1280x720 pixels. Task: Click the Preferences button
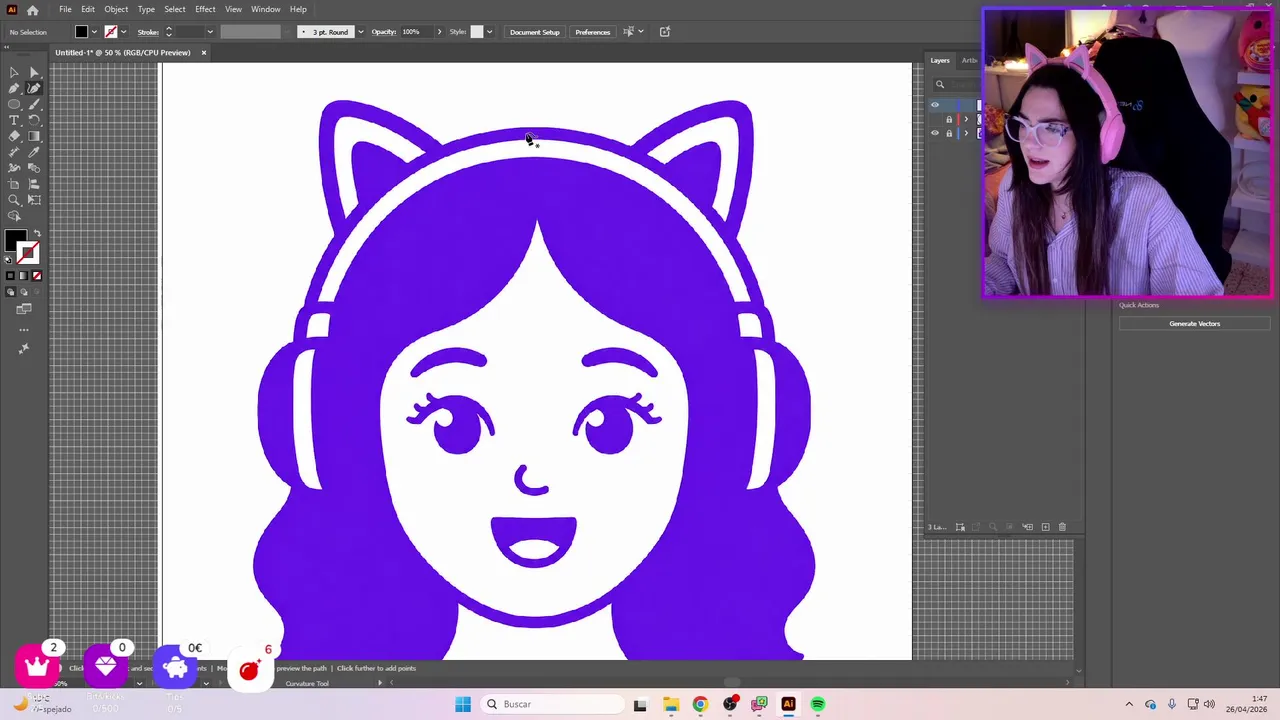pyautogui.click(x=592, y=32)
